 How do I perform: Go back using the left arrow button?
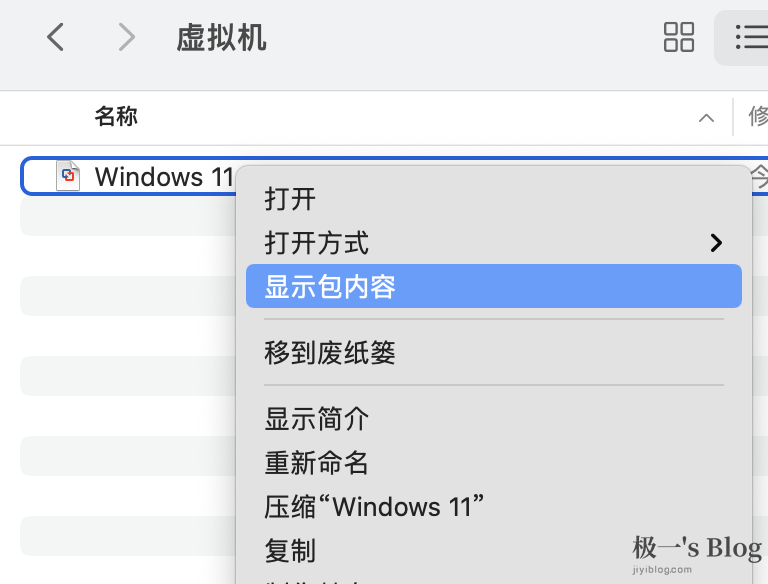point(55,37)
